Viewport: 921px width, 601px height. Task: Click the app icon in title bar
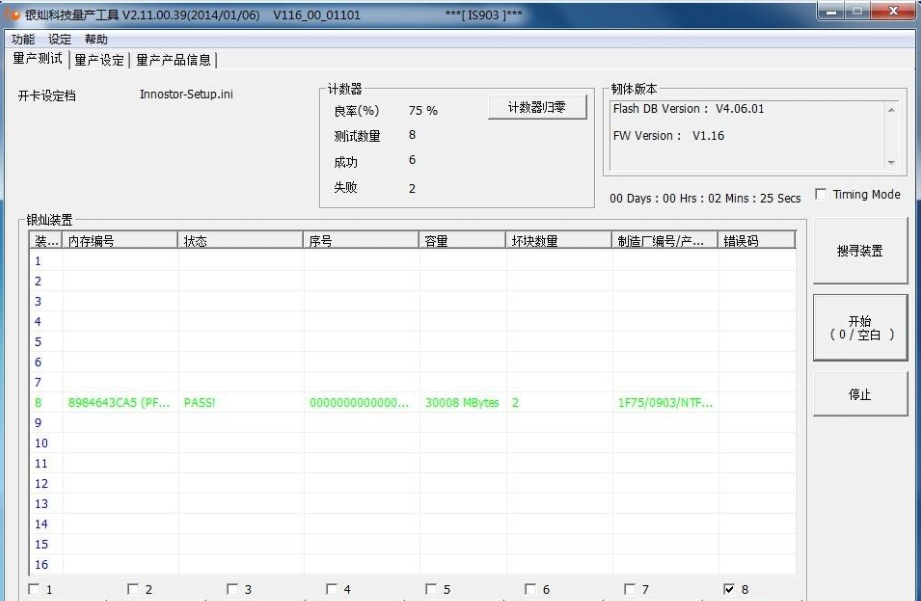(14, 15)
